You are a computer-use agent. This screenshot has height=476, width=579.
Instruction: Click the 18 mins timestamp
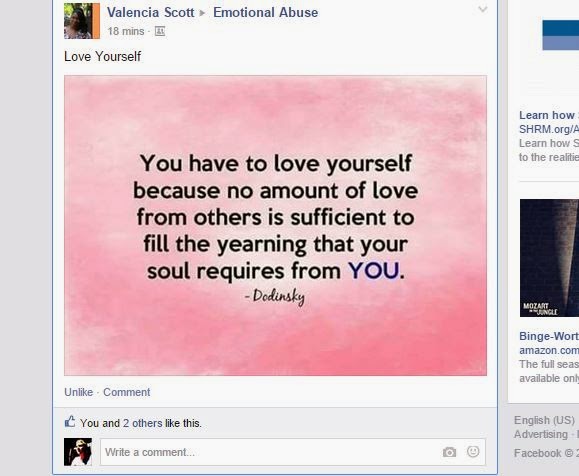[x=126, y=31]
